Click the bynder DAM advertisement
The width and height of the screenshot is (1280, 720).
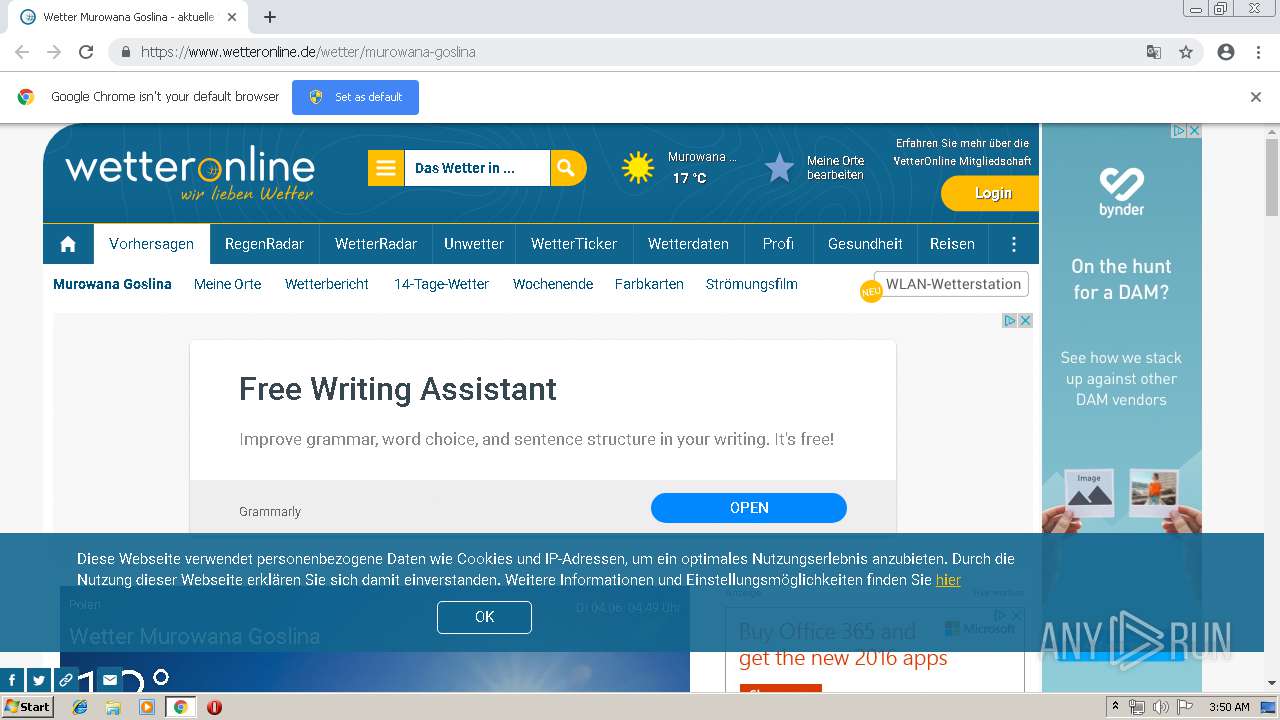[1121, 407]
